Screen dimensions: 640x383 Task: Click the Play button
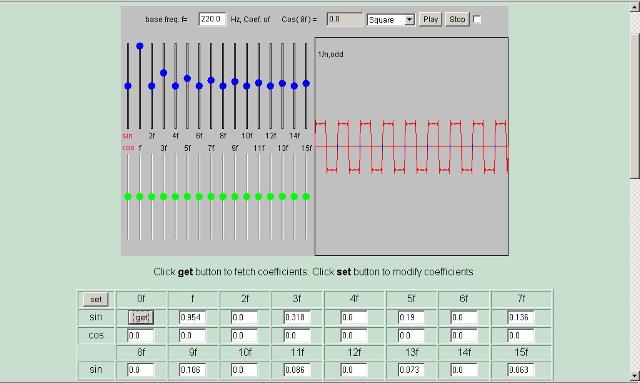tap(430, 19)
